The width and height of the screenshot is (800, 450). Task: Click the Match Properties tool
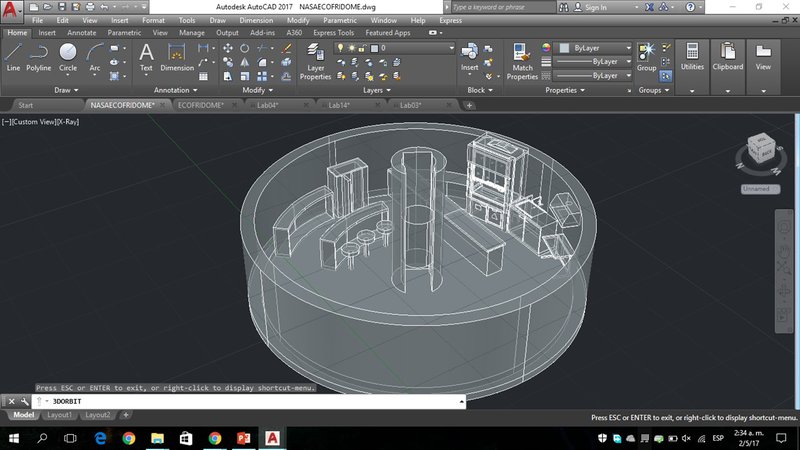[521, 59]
